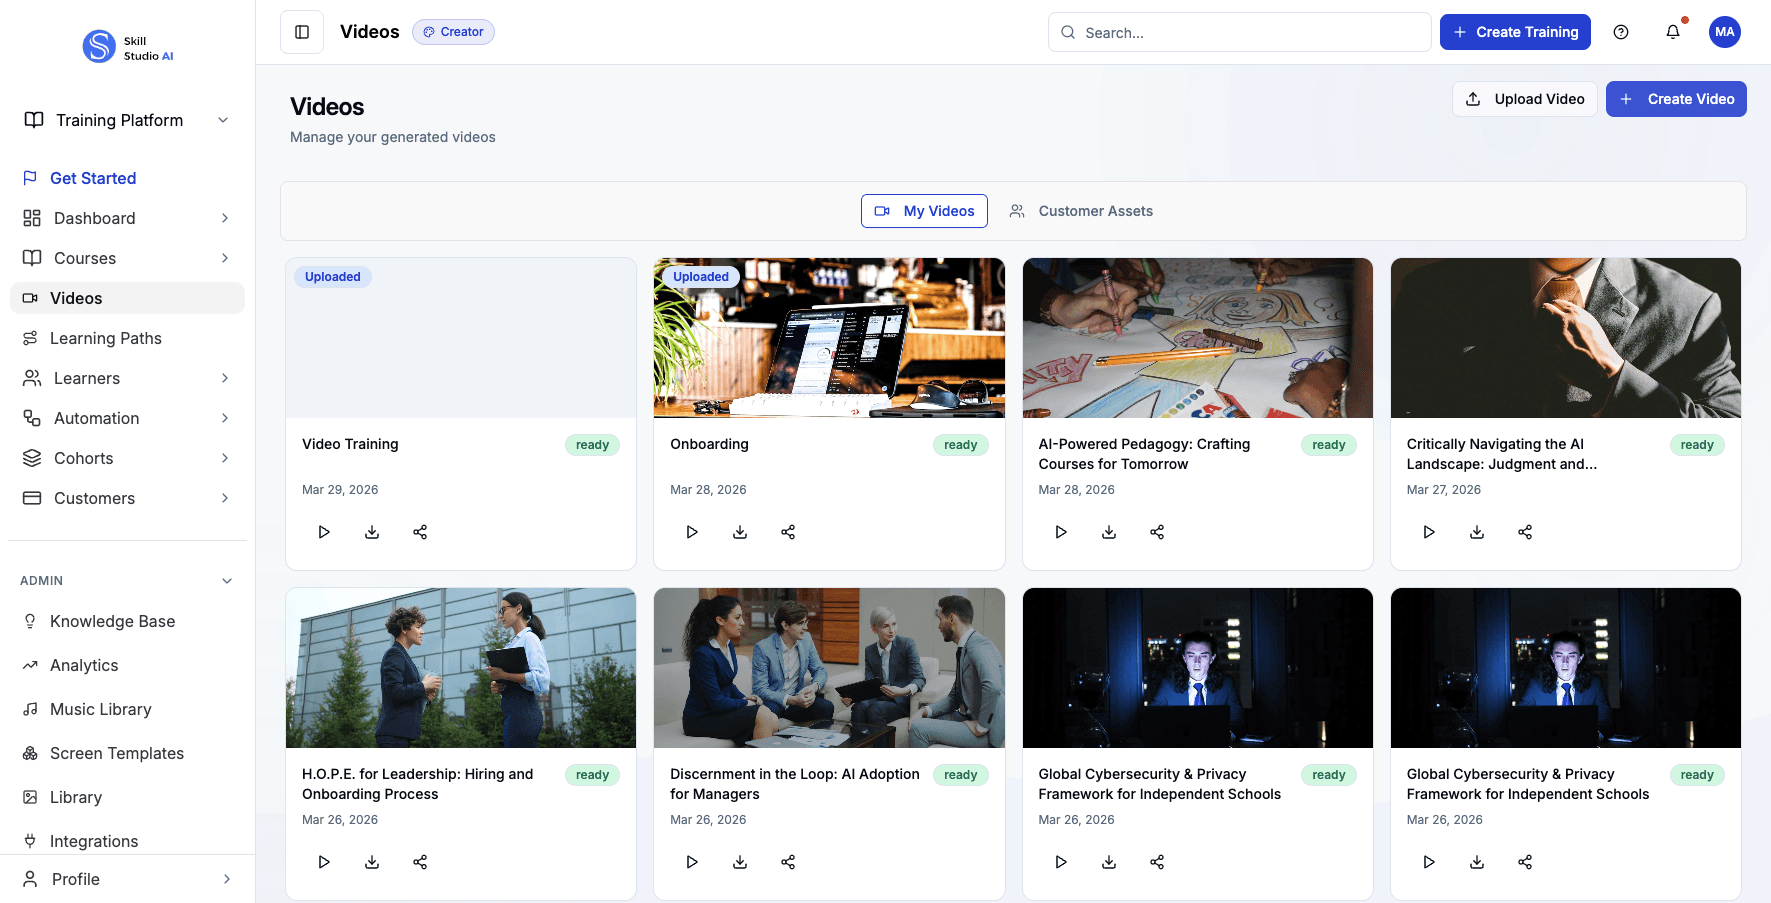
Task: Download Critically Navigating the AI Landscape
Action: [1477, 531]
